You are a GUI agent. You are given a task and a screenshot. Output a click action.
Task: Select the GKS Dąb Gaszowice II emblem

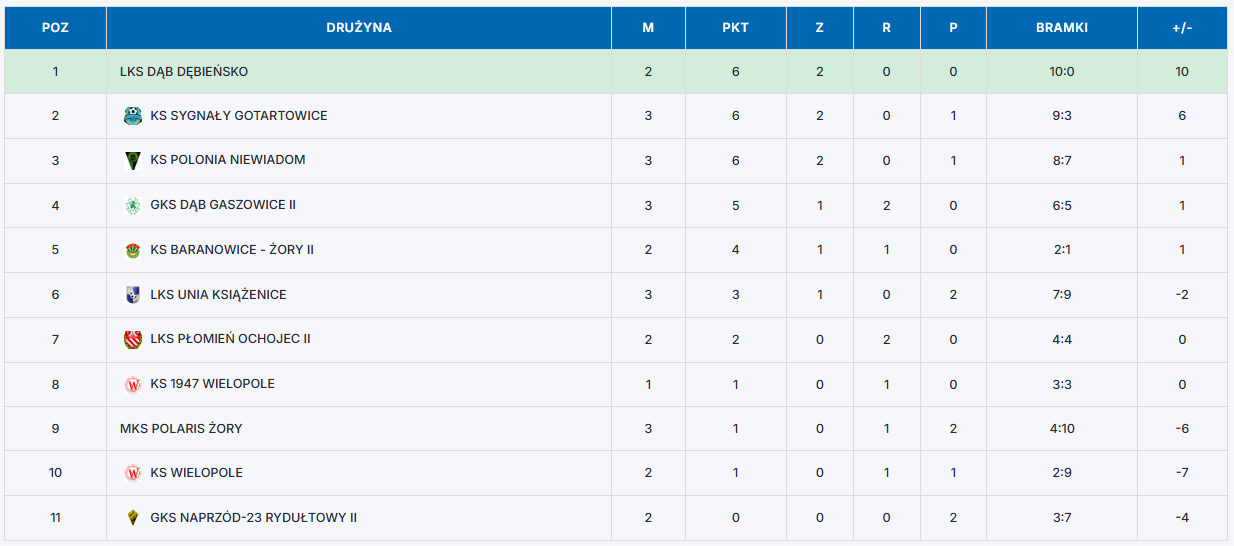tap(132, 205)
